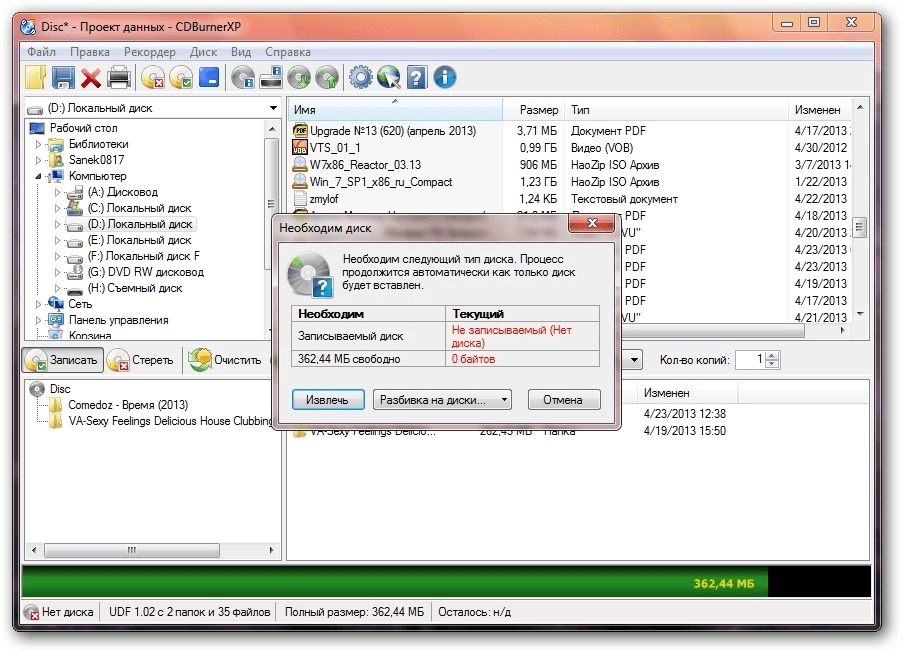Image resolution: width=902 pixels, height=652 pixels.
Task: Sort file list by Тип column
Action: [x=676, y=110]
